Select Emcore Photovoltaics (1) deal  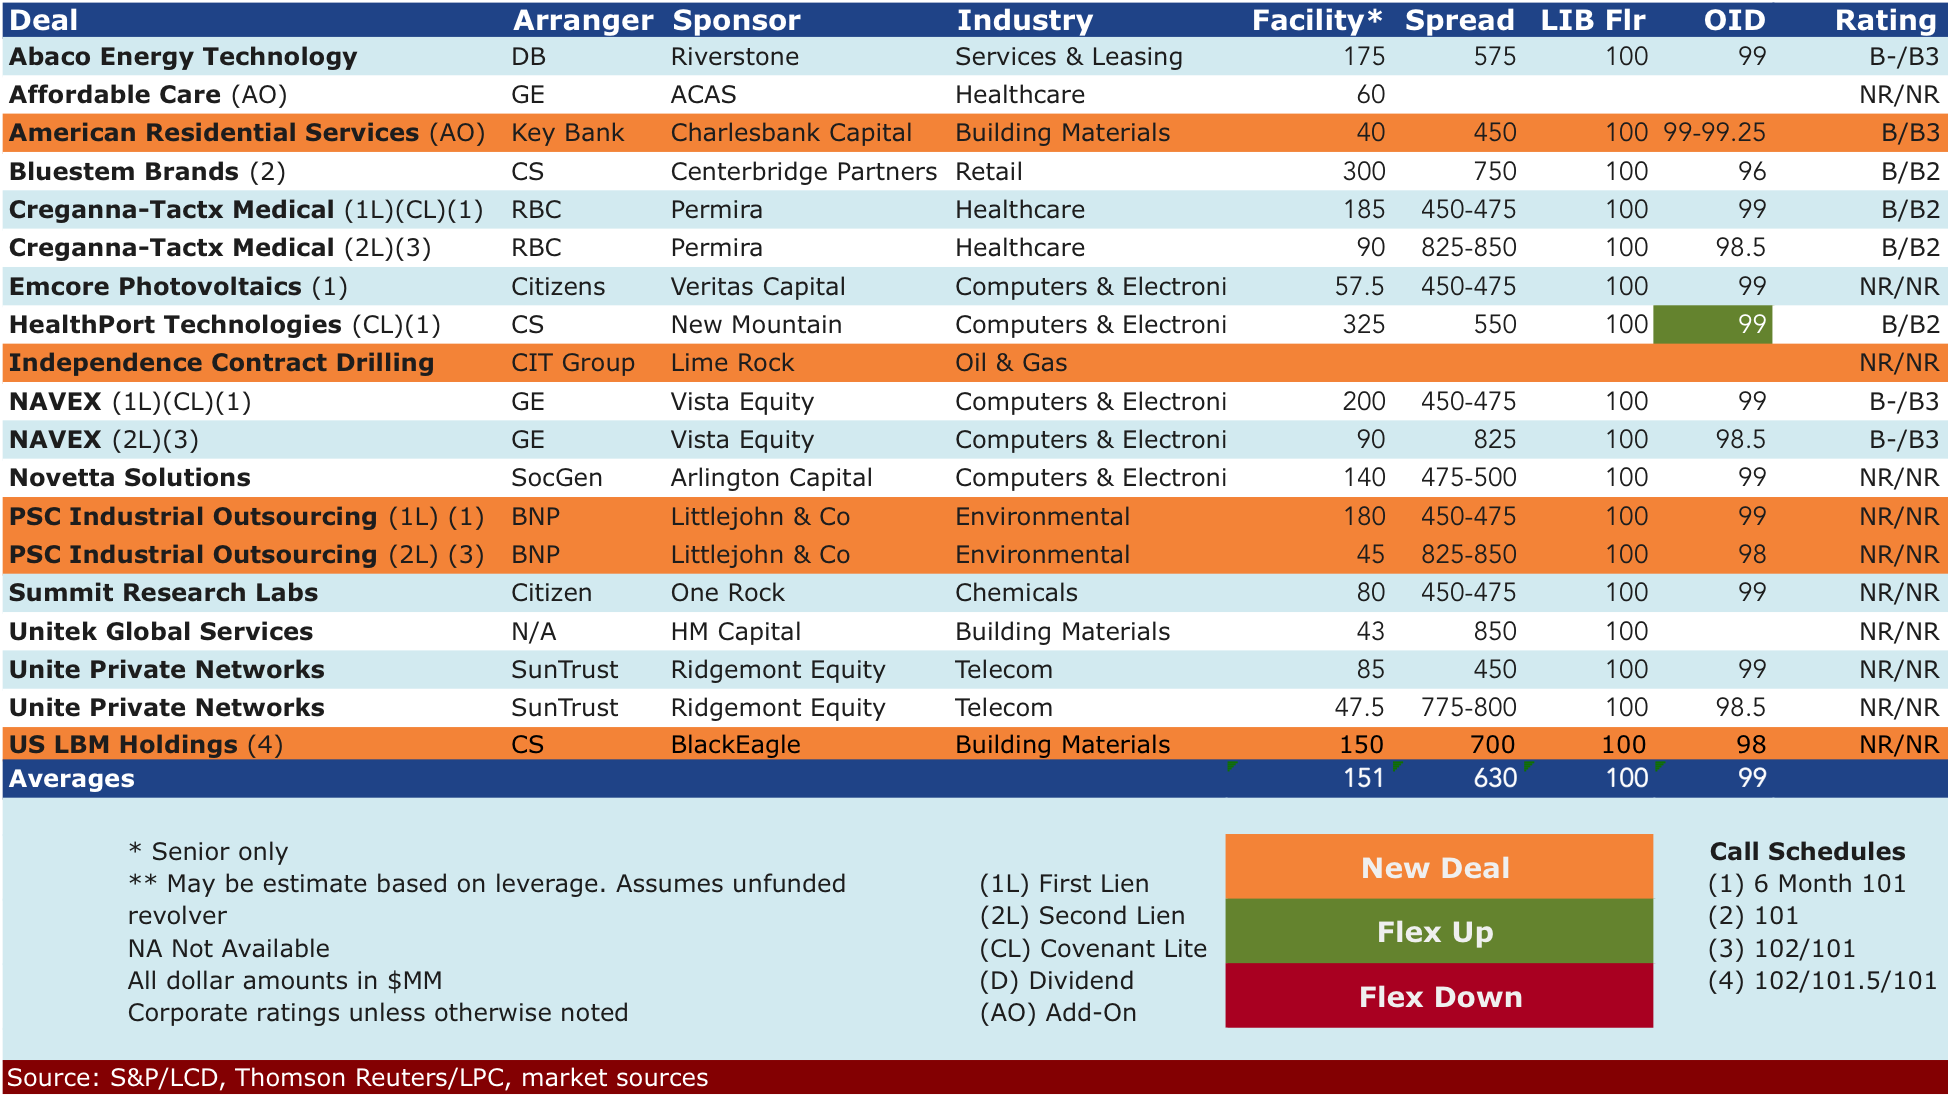pyautogui.click(x=178, y=287)
